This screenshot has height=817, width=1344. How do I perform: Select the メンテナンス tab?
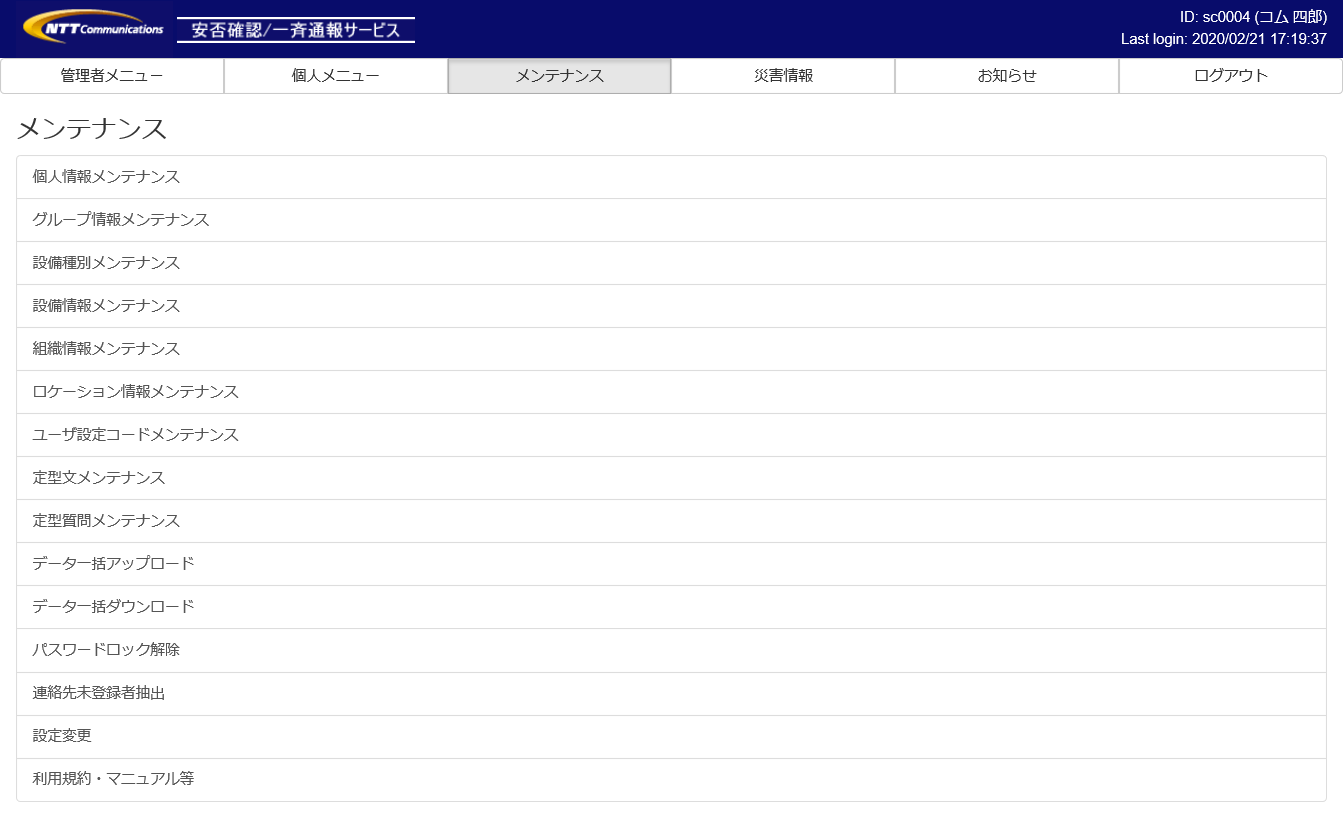(559, 76)
